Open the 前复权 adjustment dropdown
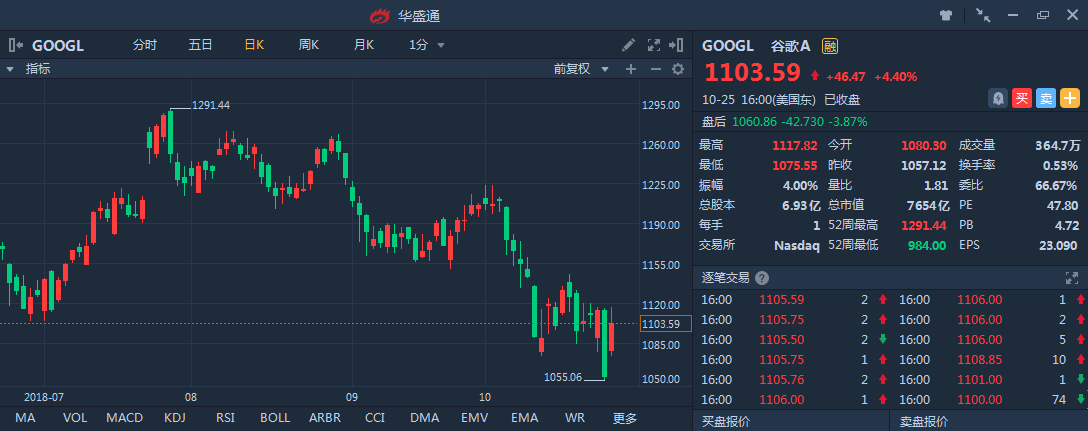 [581, 69]
